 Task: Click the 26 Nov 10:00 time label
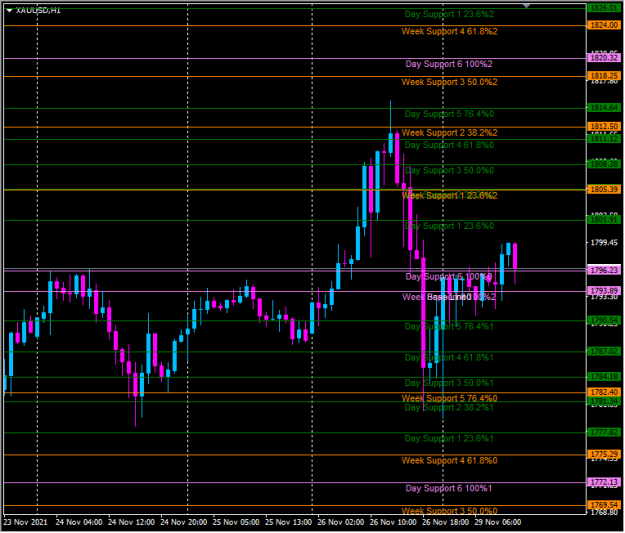pos(393,522)
